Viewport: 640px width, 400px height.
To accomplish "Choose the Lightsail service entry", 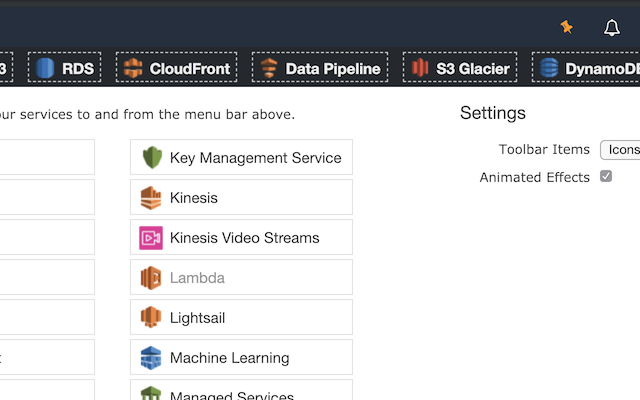I will (241, 317).
